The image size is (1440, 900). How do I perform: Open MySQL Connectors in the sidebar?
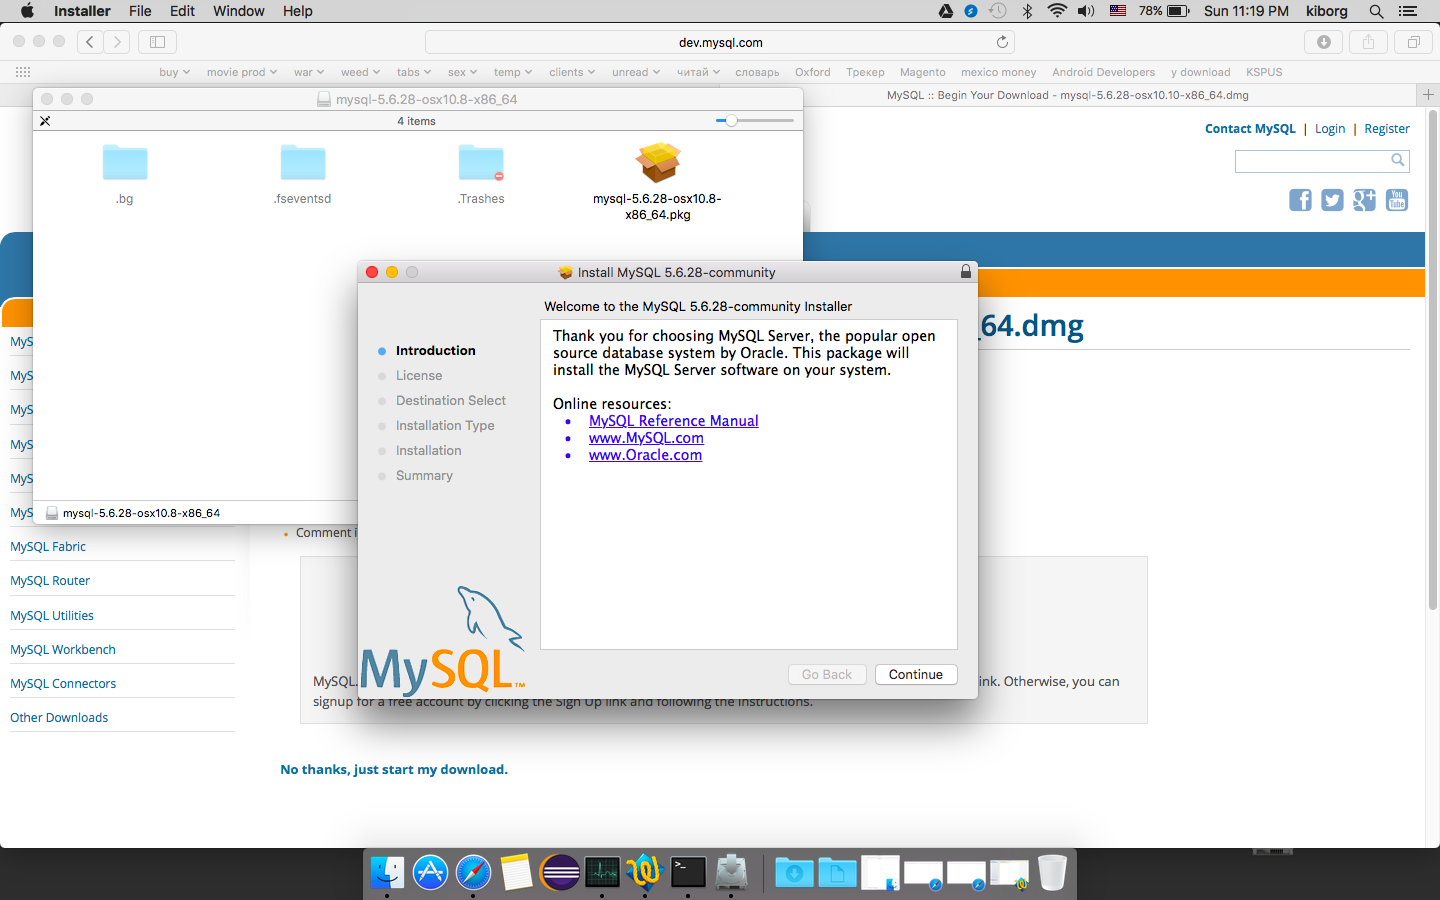coord(63,684)
